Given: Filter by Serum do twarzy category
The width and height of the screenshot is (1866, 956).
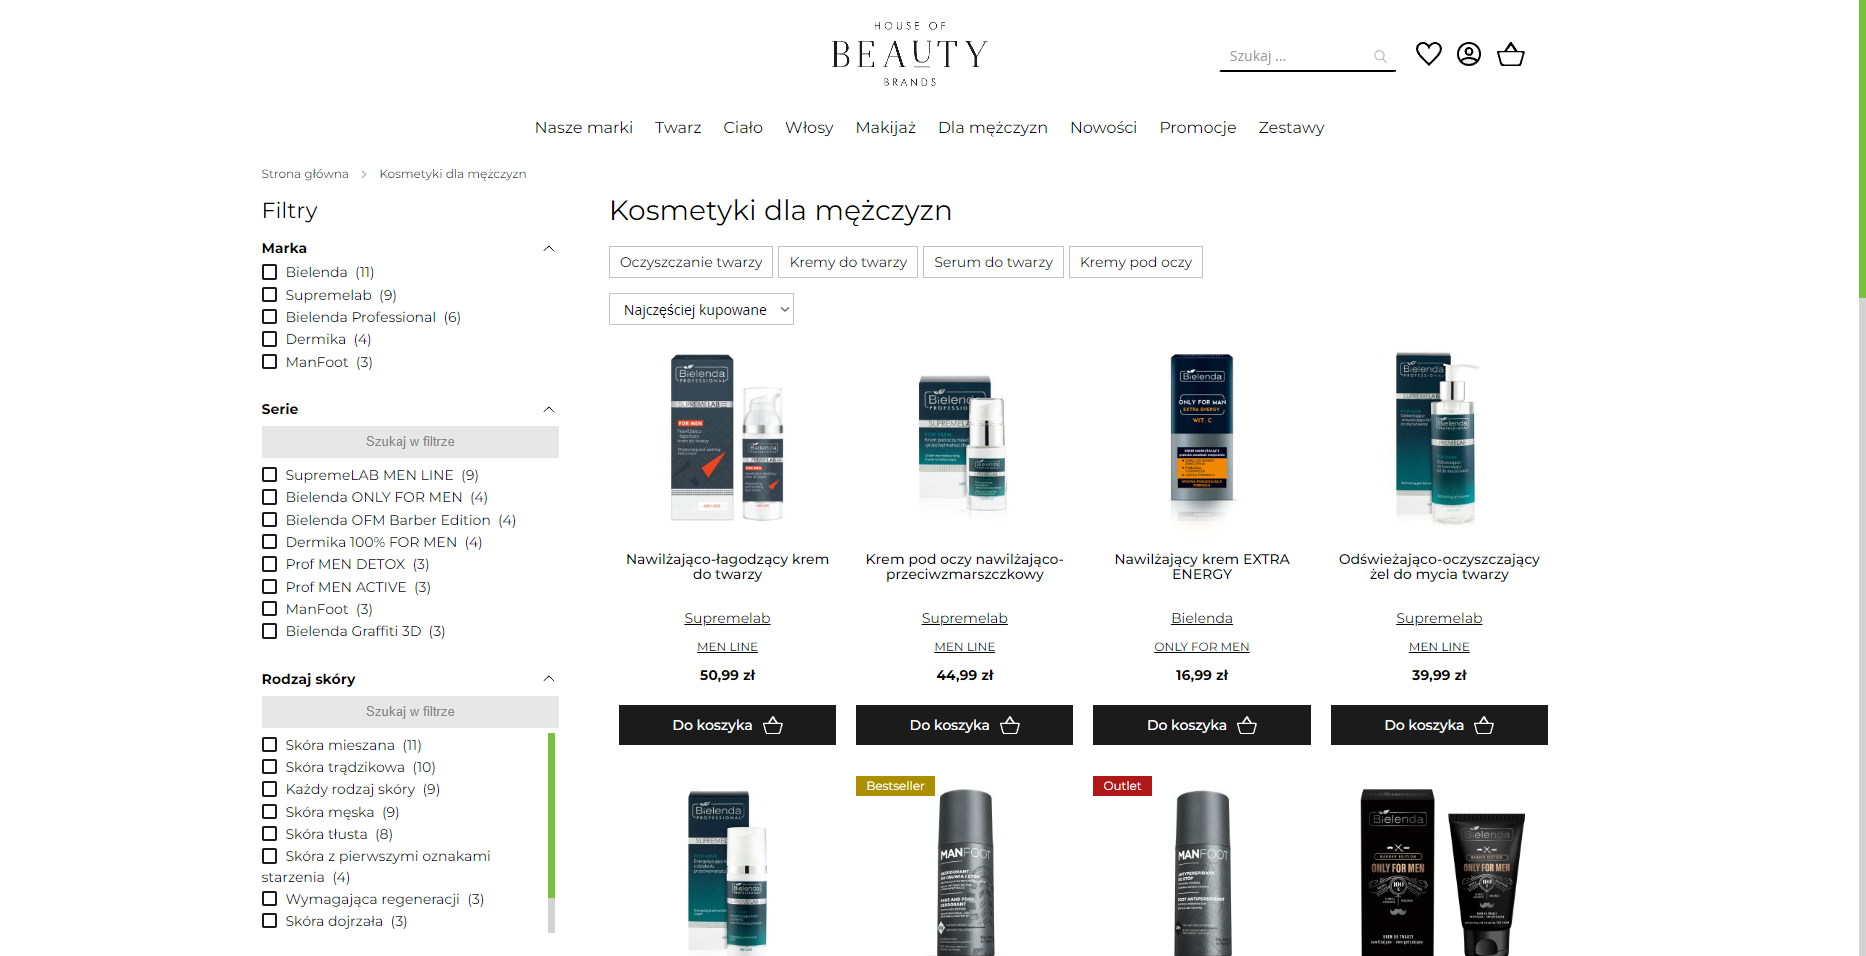Looking at the screenshot, I should pyautogui.click(x=993, y=262).
